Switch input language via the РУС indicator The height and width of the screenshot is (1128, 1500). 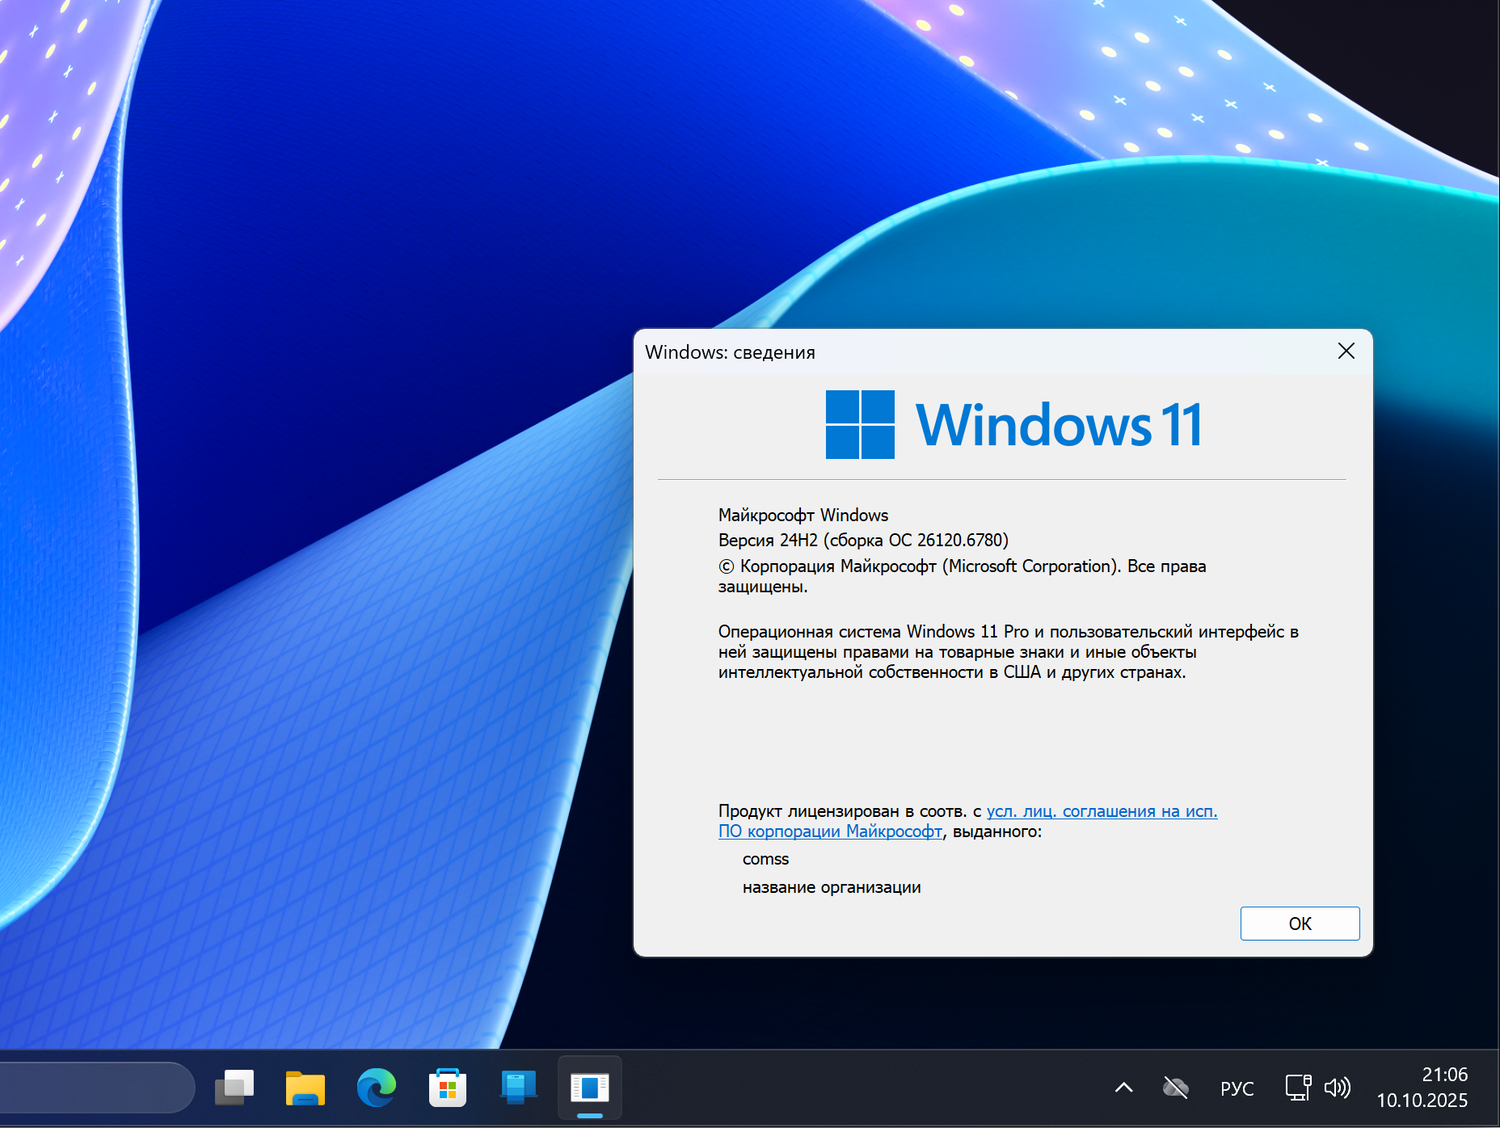tap(1237, 1087)
